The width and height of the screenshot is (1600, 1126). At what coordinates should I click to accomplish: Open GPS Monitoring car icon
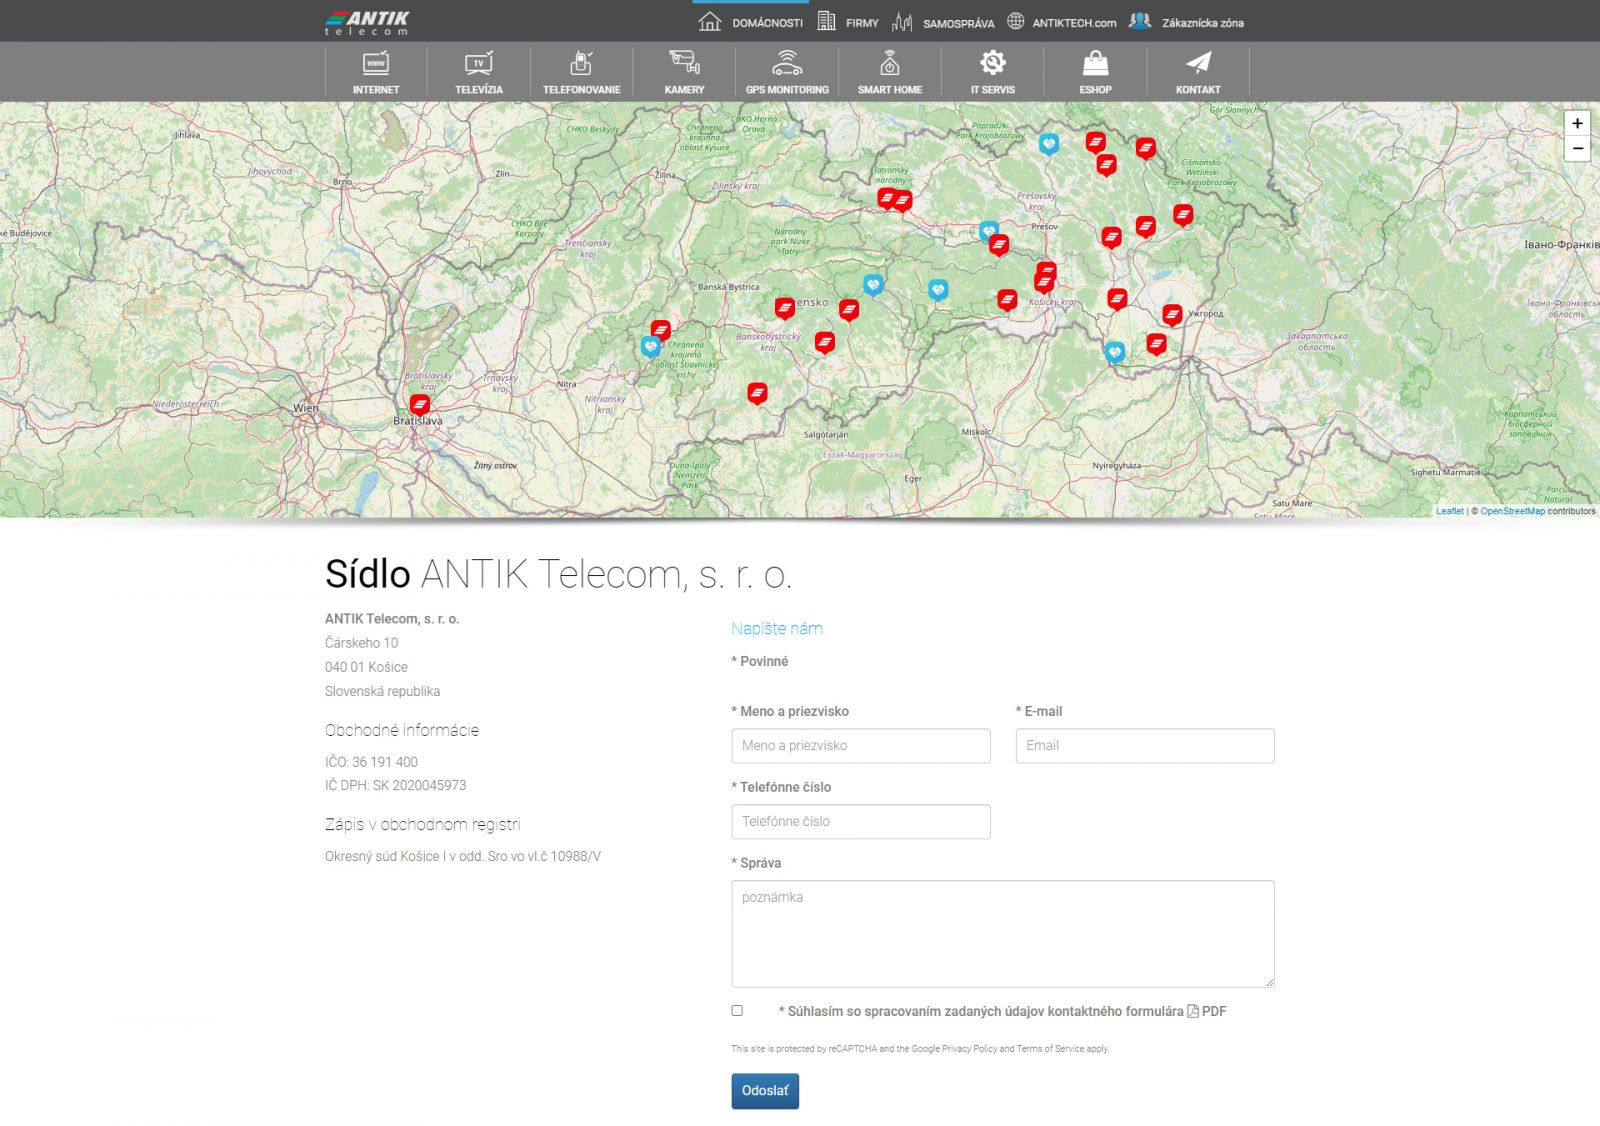pyautogui.click(x=787, y=64)
